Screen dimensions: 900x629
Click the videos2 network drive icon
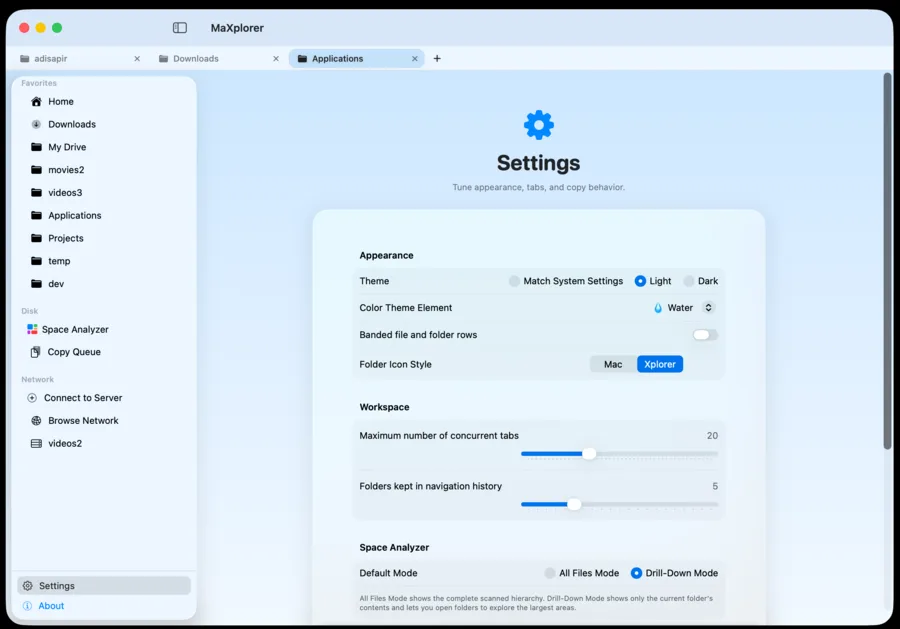click(36, 443)
